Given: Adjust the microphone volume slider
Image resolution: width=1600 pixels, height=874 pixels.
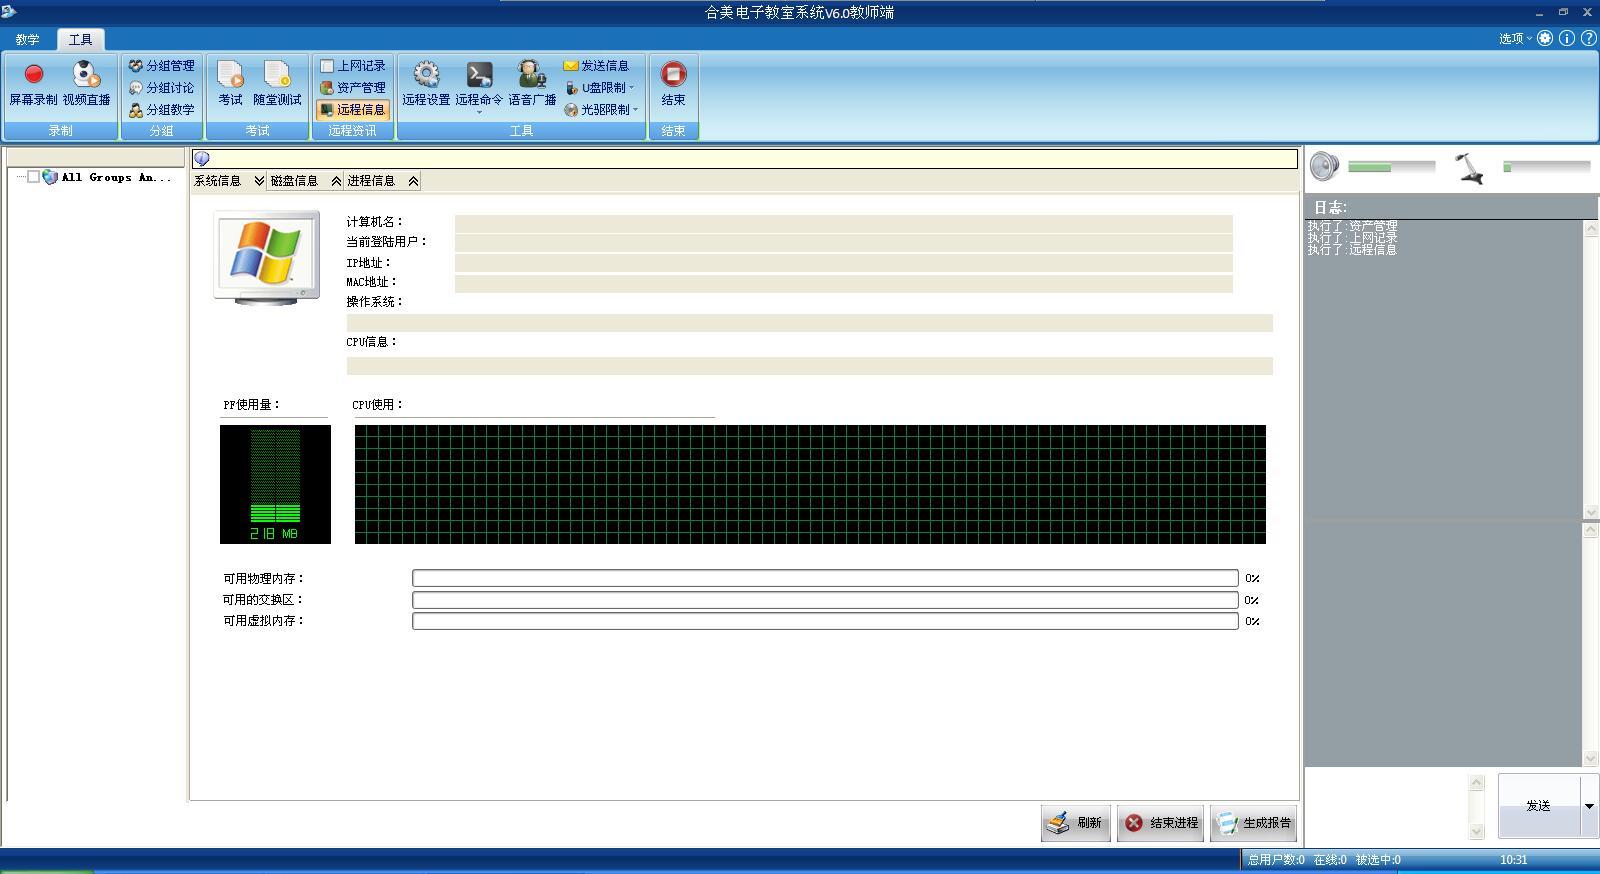Looking at the screenshot, I should pyautogui.click(x=1546, y=167).
